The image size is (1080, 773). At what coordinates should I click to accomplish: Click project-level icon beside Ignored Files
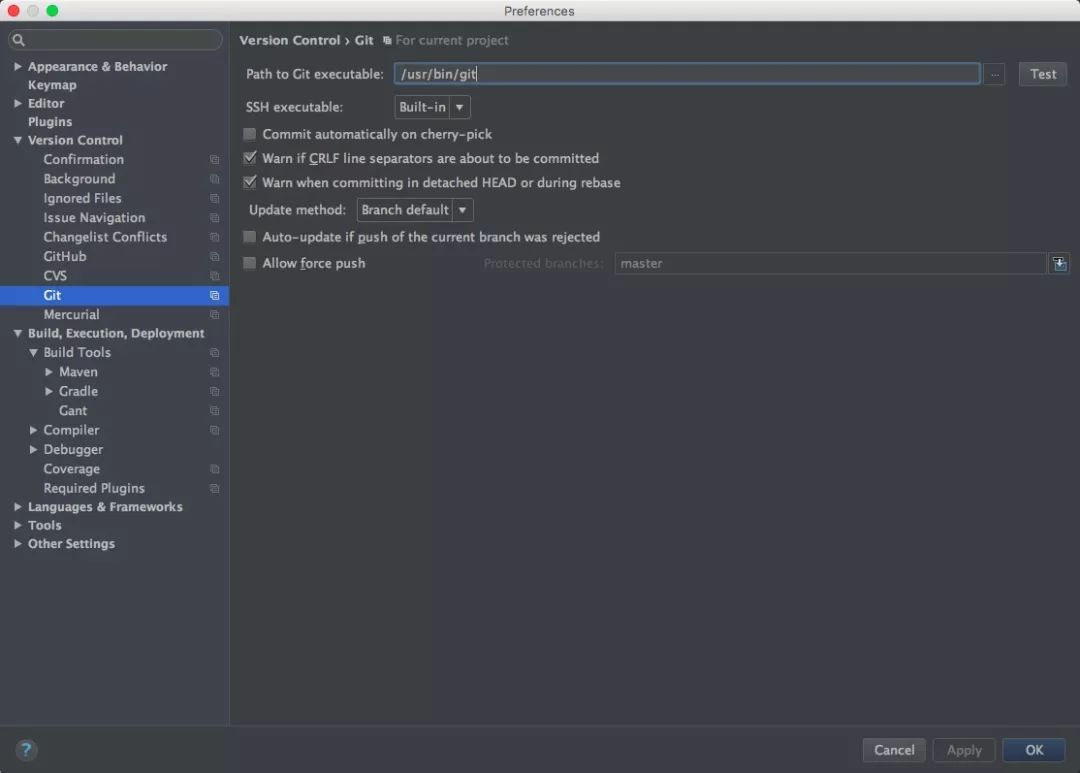point(214,198)
